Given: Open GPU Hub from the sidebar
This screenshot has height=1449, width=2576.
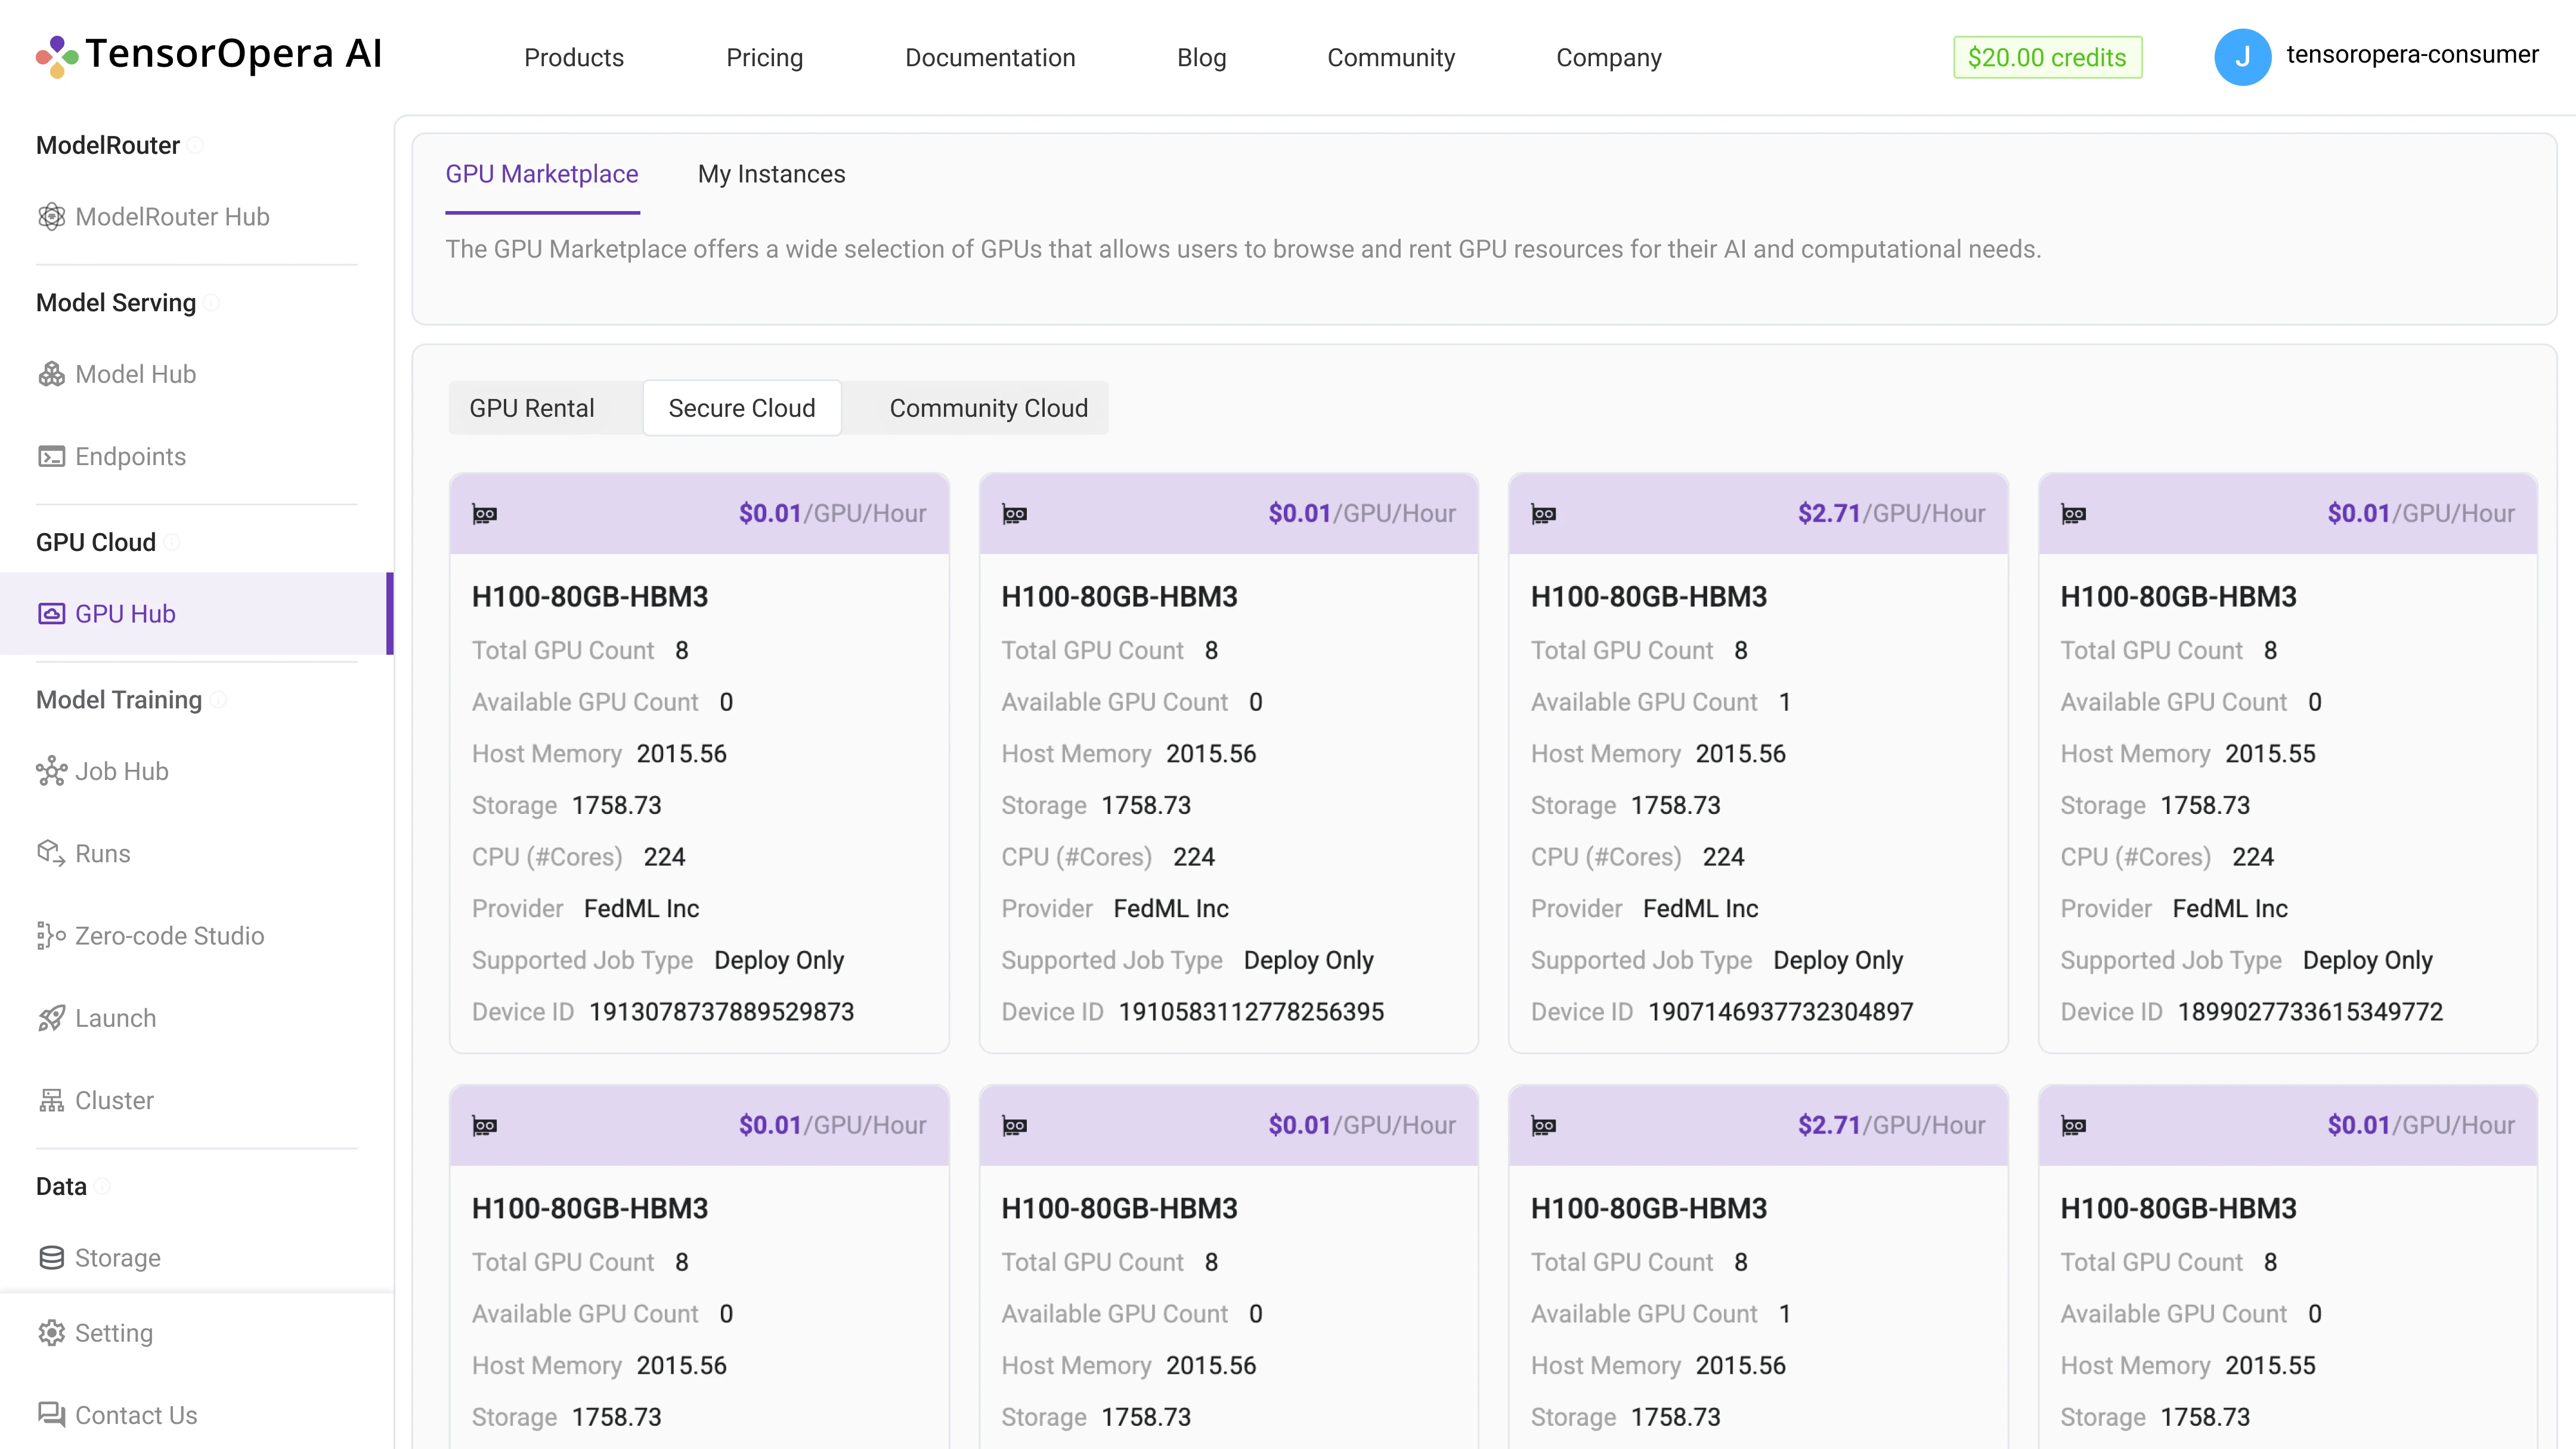Looking at the screenshot, I should coord(125,613).
